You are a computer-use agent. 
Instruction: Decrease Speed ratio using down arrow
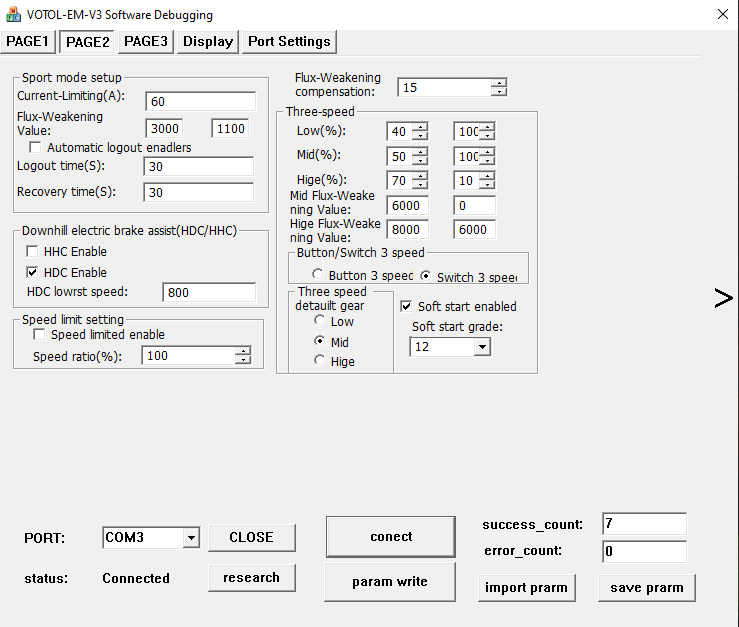click(x=242, y=360)
